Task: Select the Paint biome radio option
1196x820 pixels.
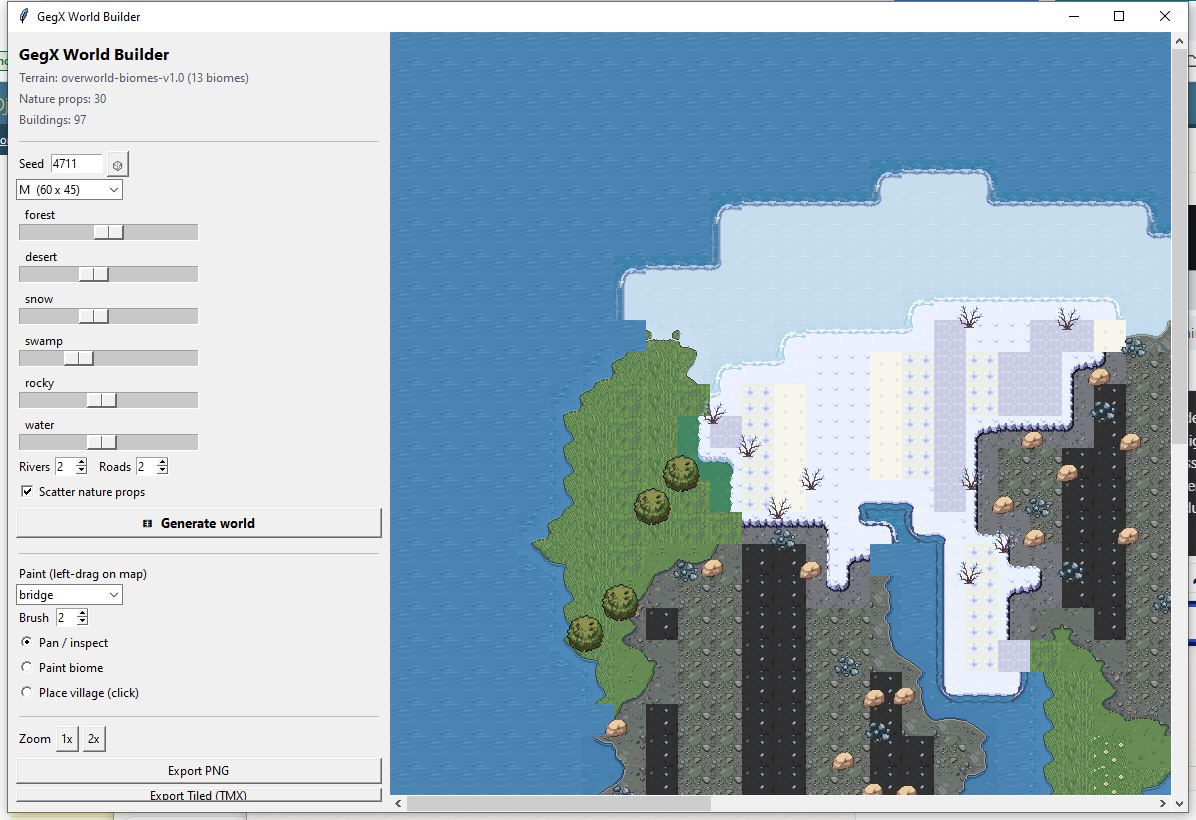Action: coord(27,667)
